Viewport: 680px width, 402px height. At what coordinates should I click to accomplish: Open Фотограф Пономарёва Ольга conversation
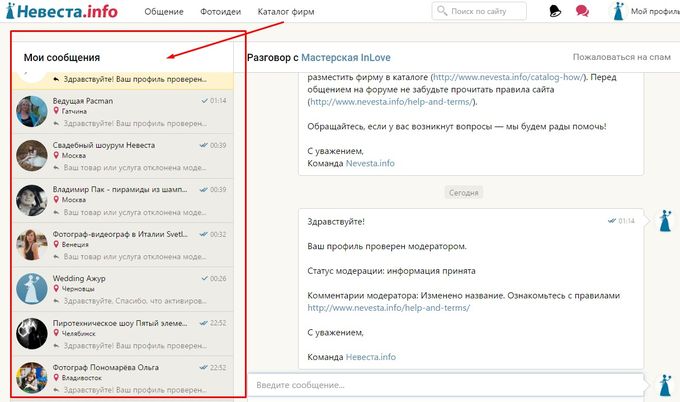click(x=123, y=377)
